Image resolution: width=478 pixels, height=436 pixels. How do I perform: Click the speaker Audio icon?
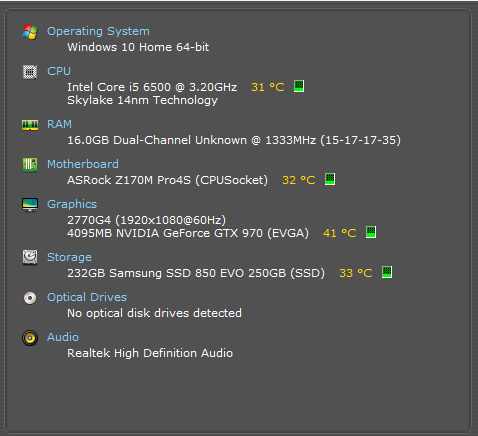click(x=30, y=338)
